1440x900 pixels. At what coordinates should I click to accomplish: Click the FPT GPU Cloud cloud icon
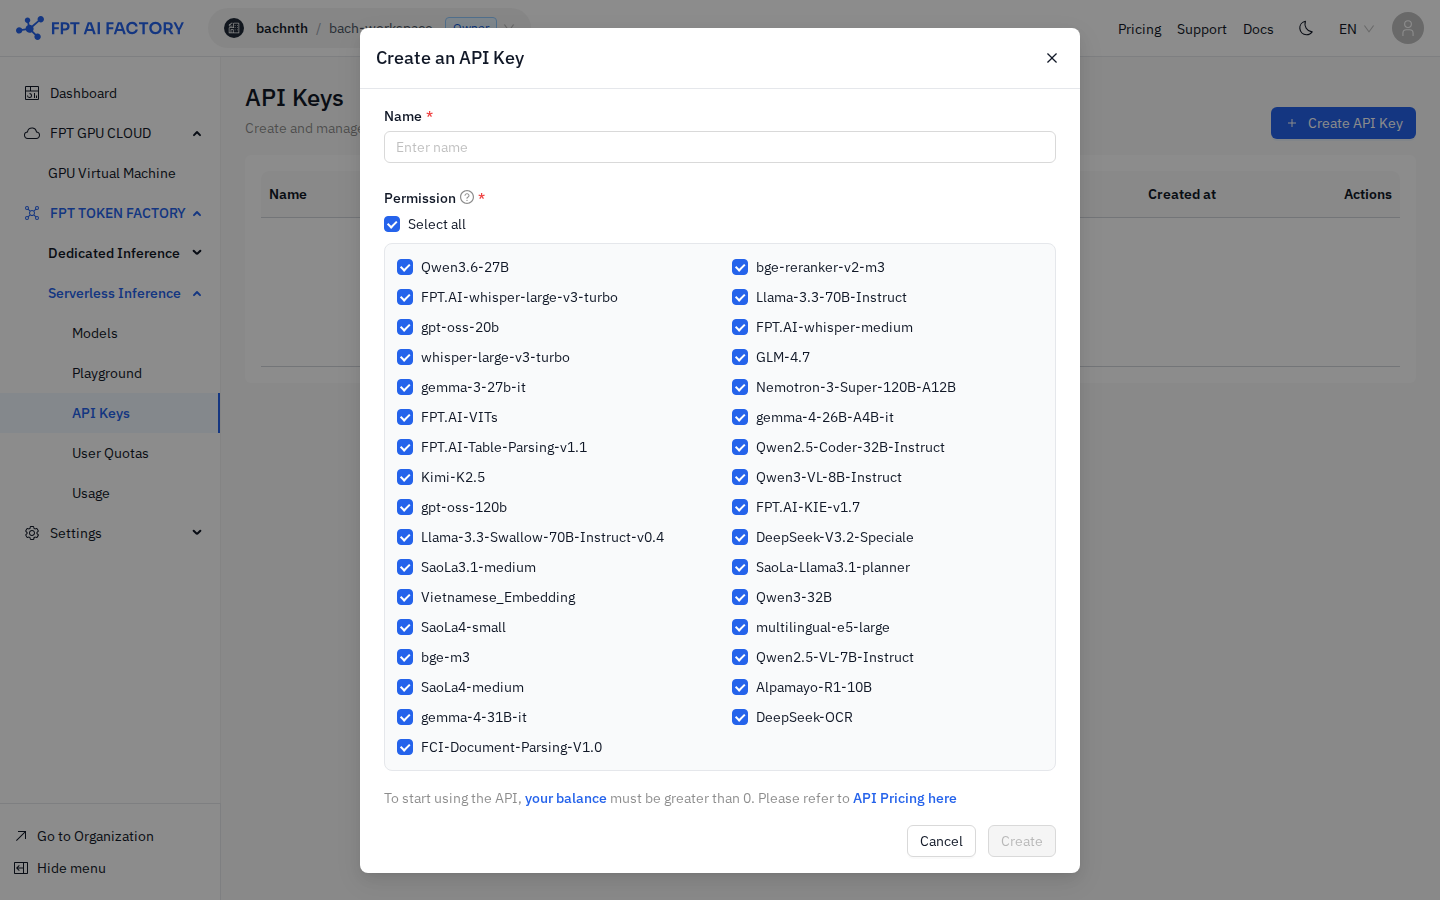[32, 133]
